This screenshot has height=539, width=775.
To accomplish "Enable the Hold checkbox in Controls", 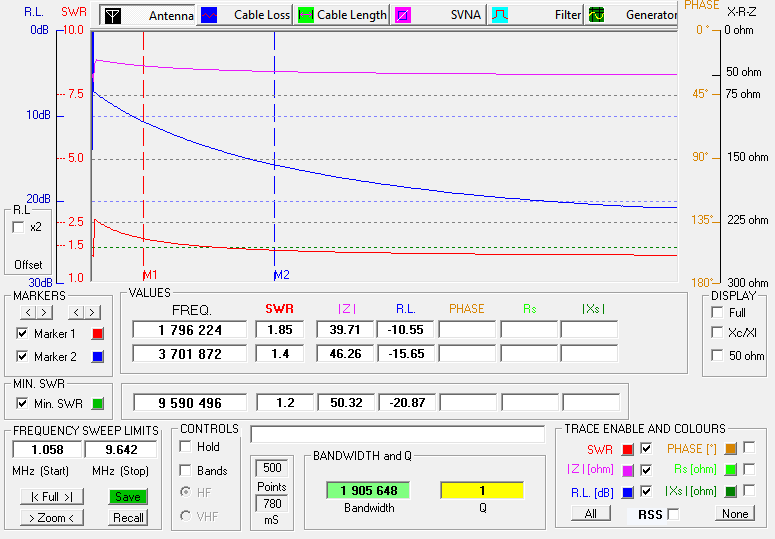I will click(185, 448).
